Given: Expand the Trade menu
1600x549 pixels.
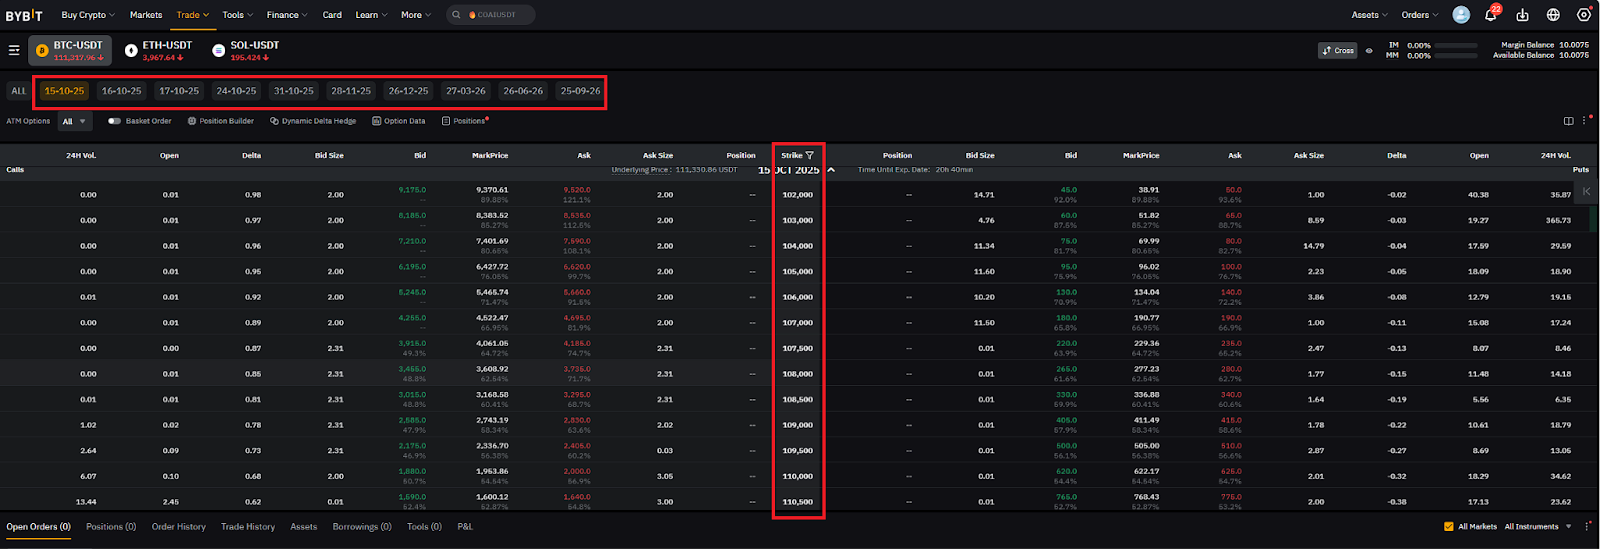Looking at the screenshot, I should pos(193,15).
